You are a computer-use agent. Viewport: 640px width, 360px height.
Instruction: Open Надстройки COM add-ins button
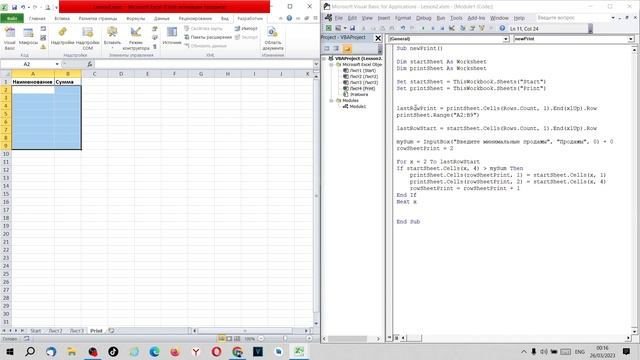tap(87, 38)
